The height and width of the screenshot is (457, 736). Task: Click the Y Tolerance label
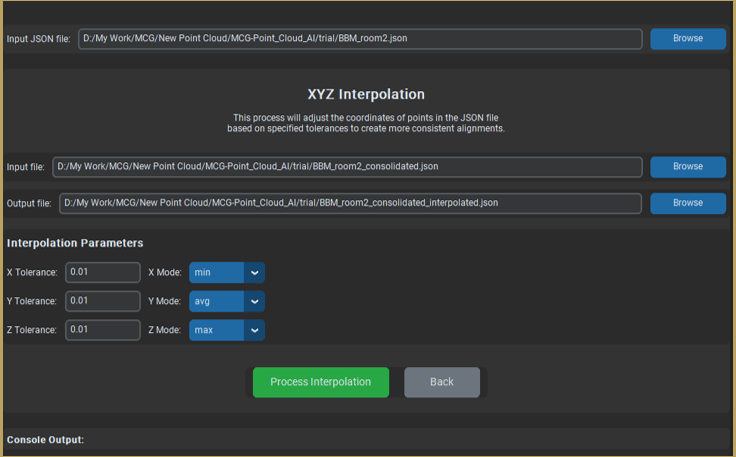tap(31, 301)
